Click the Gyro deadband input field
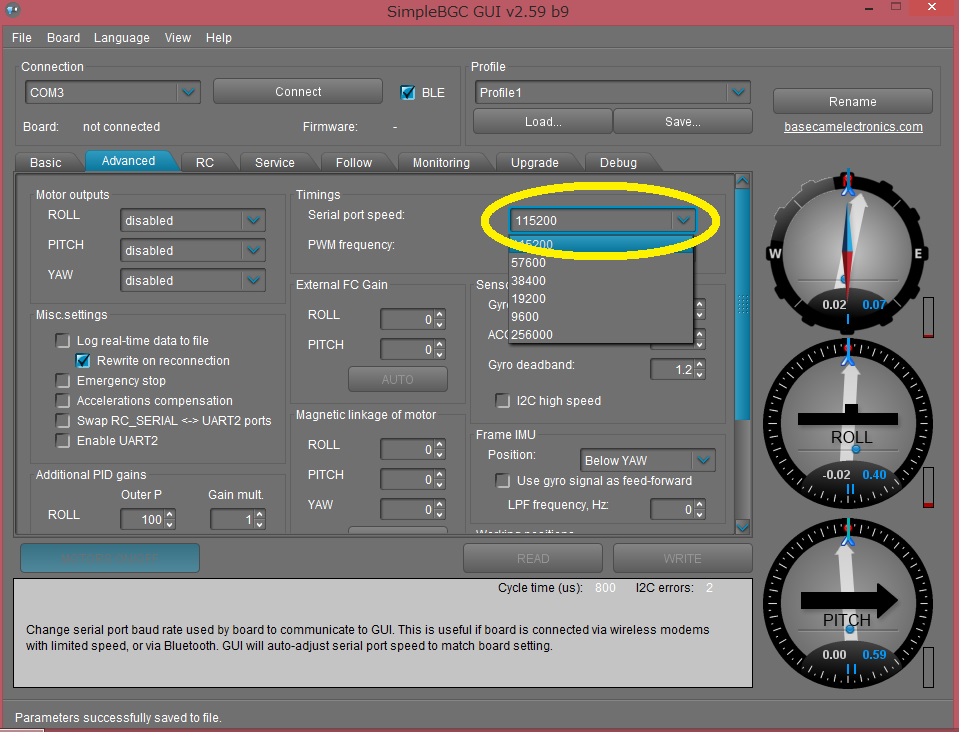The width and height of the screenshot is (962, 746). pyautogui.click(x=672, y=369)
